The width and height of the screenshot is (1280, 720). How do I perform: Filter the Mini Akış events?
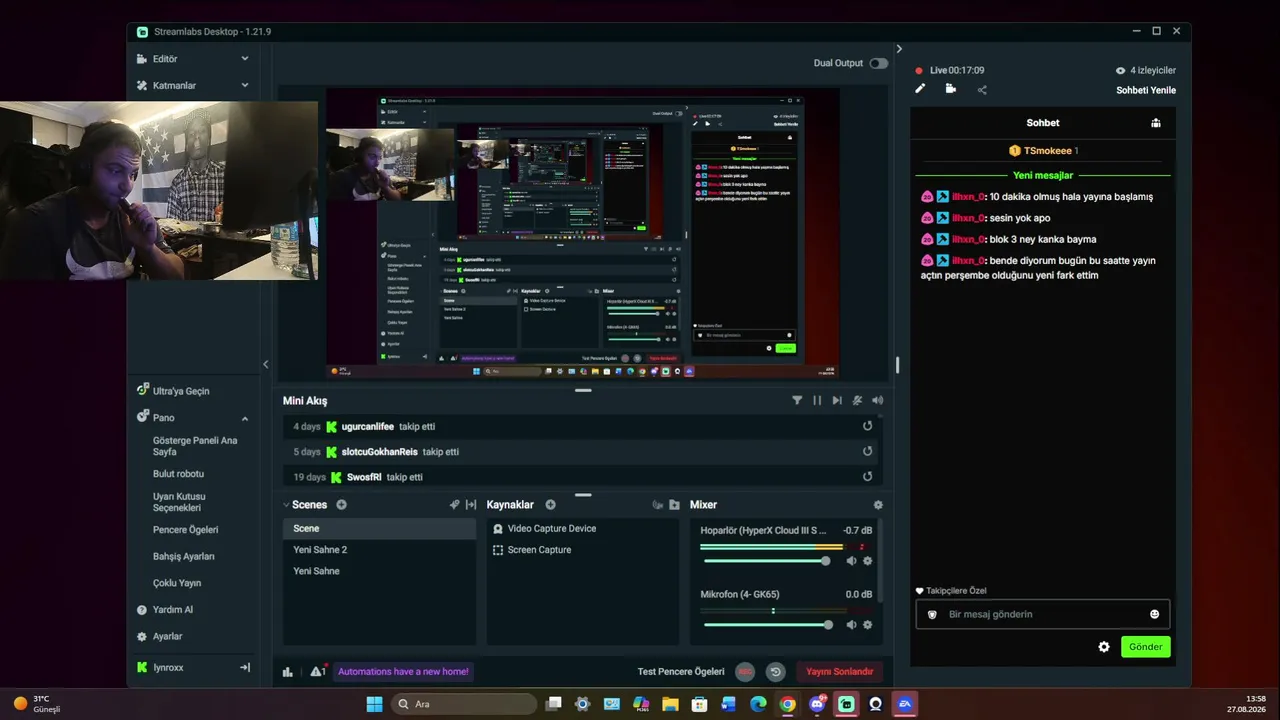tap(797, 400)
